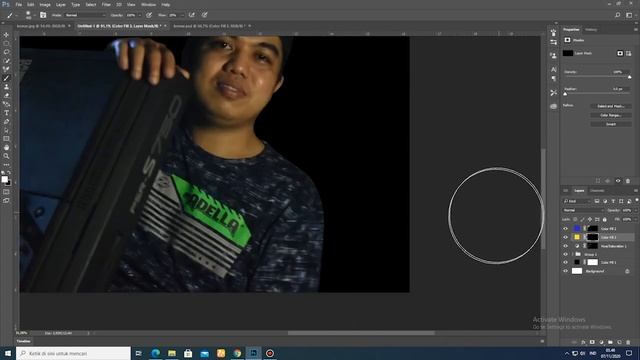Toggle layer filtering switch in Layers panel
Viewport: 640px width, 360px height.
tap(637, 200)
